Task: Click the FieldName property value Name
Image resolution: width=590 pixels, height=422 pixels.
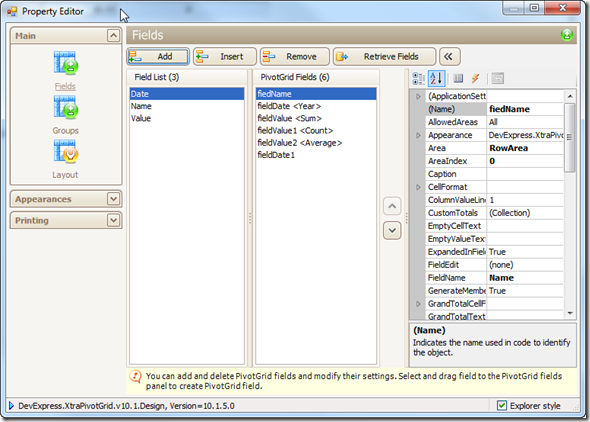Action: [x=525, y=278]
